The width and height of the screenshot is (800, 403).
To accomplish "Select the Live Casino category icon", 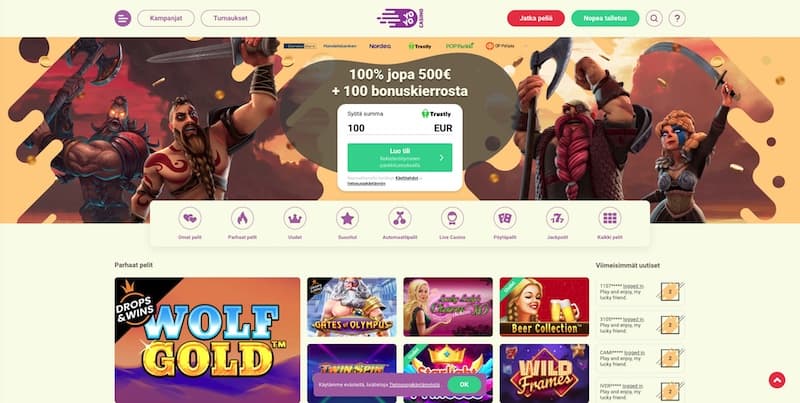I will (x=453, y=218).
